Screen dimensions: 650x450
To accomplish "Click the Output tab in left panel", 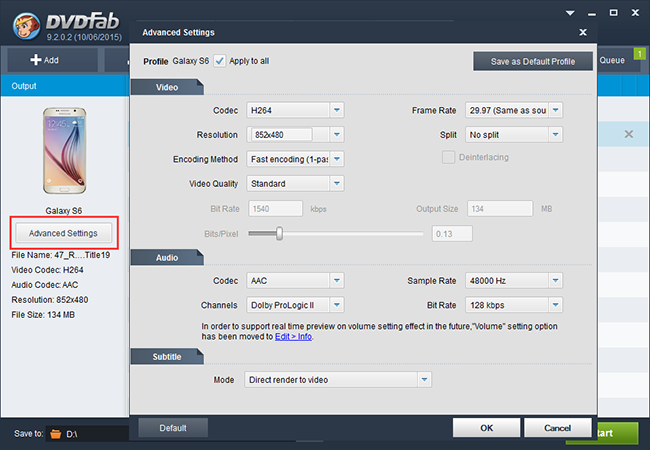I will tap(24, 86).
